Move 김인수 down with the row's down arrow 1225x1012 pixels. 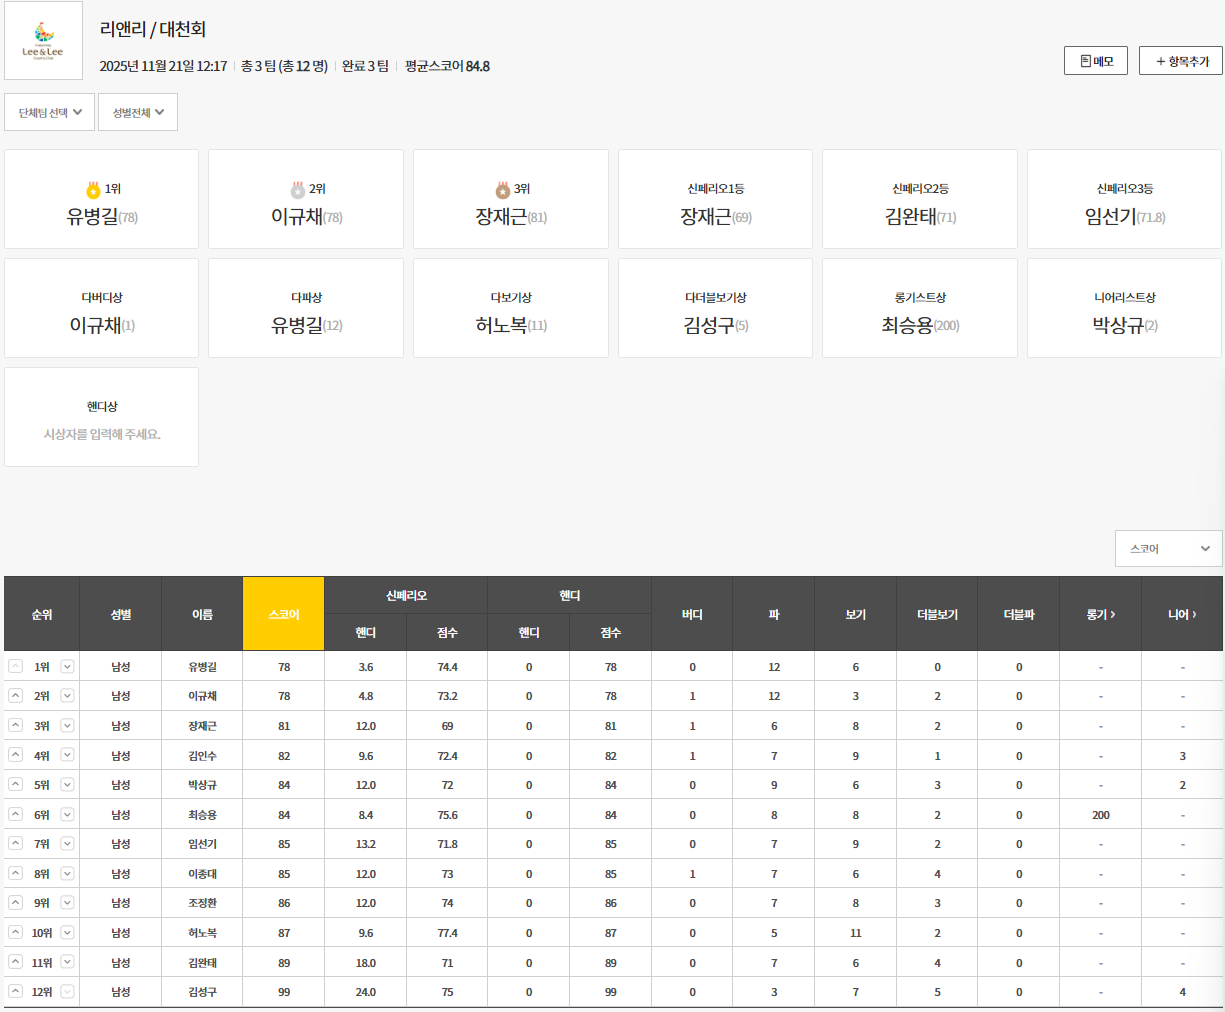pyautogui.click(x=67, y=755)
